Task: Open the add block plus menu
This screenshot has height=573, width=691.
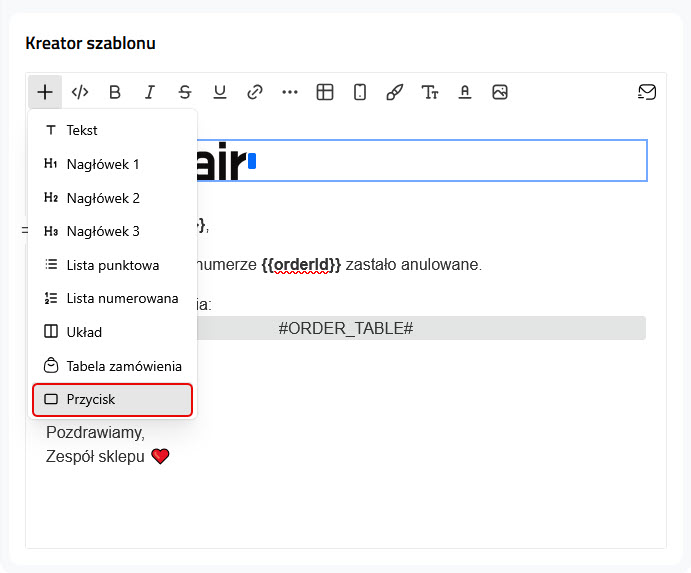Action: tap(45, 92)
